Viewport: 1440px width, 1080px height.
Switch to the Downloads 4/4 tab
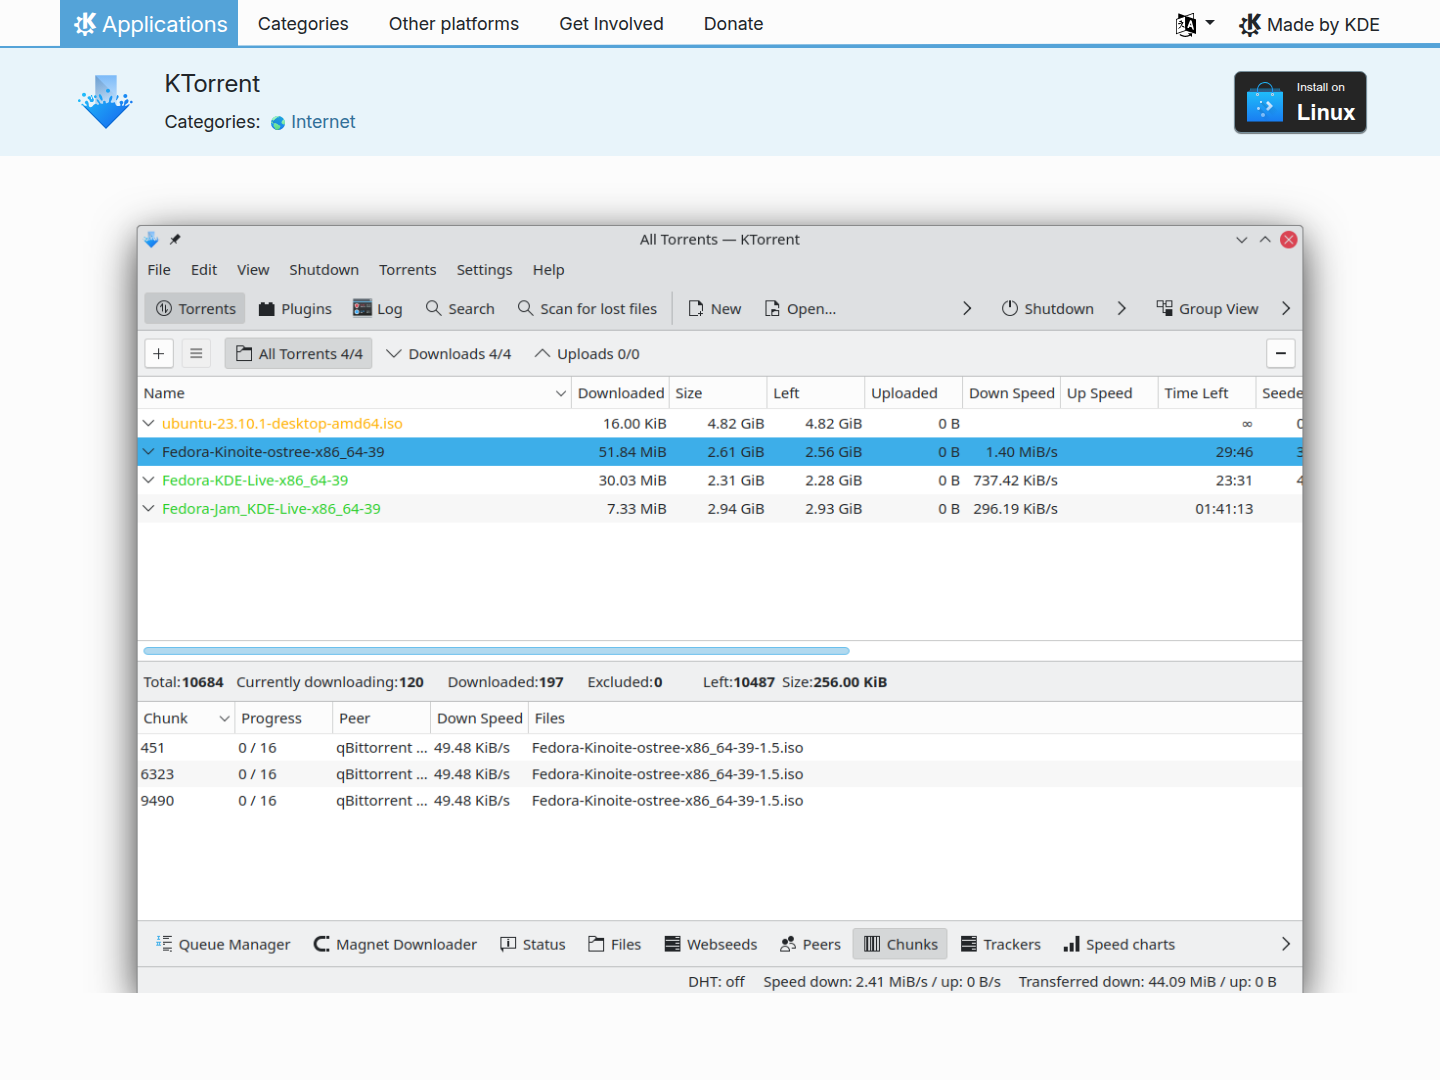[x=449, y=353]
